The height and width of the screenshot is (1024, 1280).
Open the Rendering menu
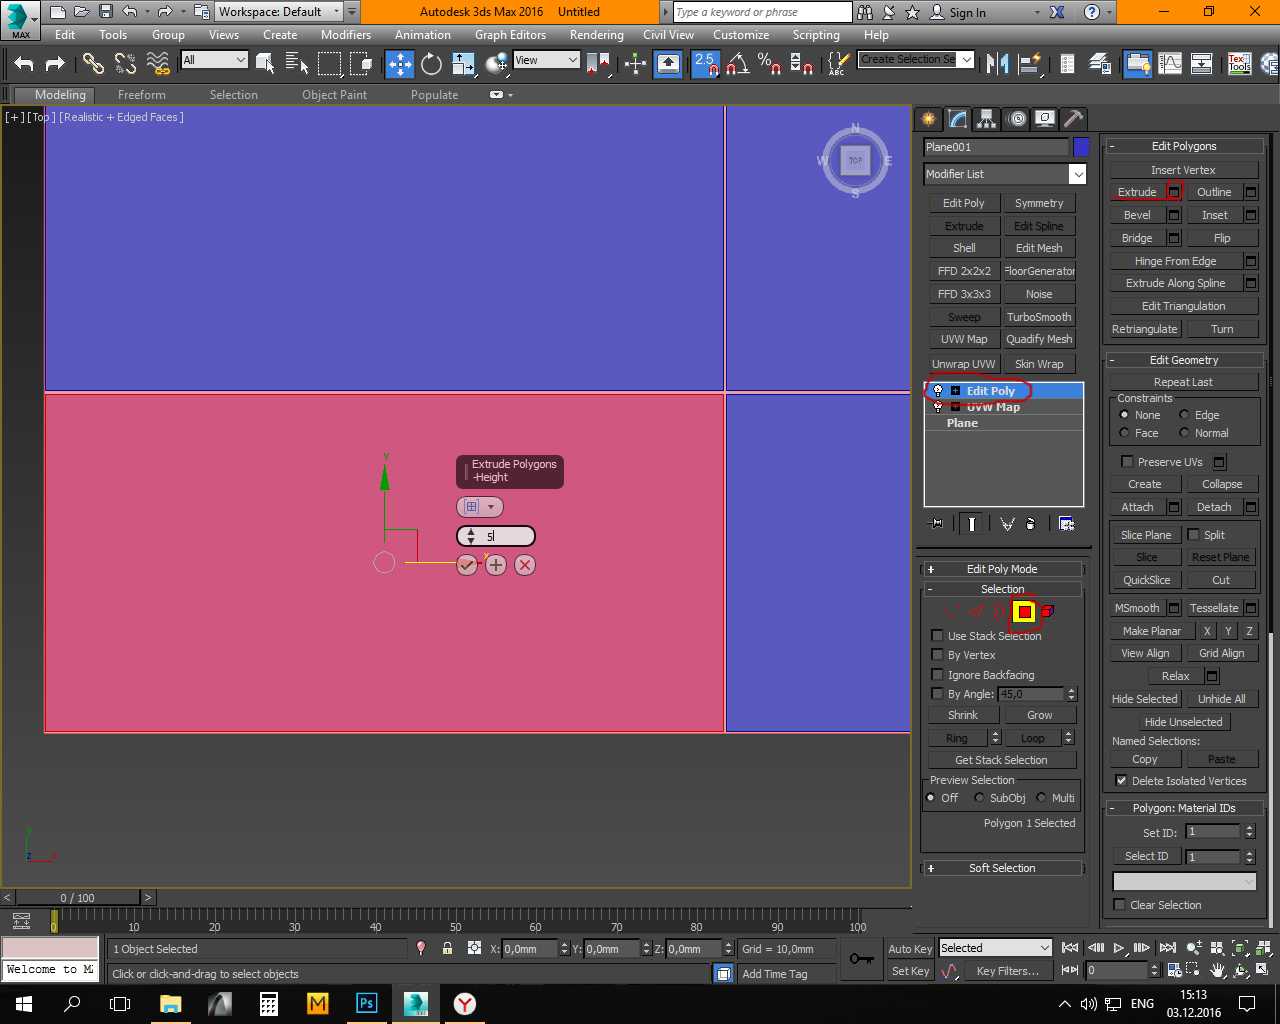click(597, 35)
